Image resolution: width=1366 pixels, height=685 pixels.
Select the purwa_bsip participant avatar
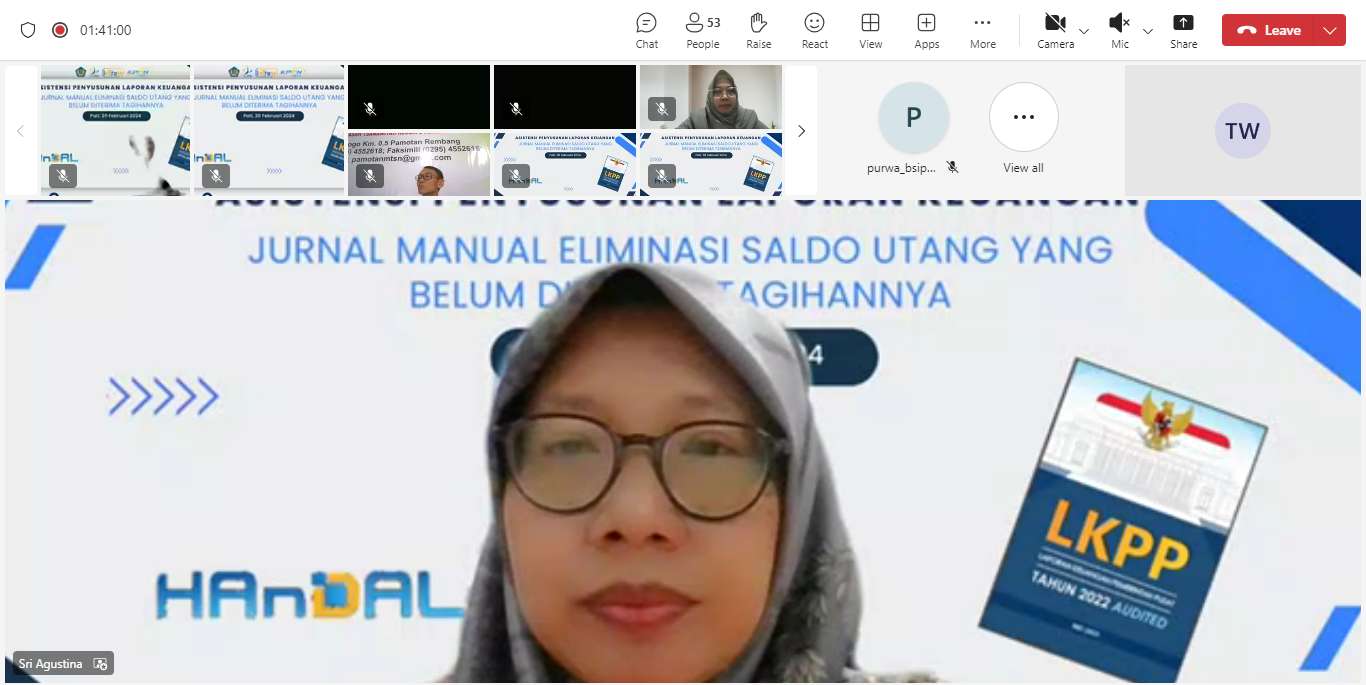(913, 118)
